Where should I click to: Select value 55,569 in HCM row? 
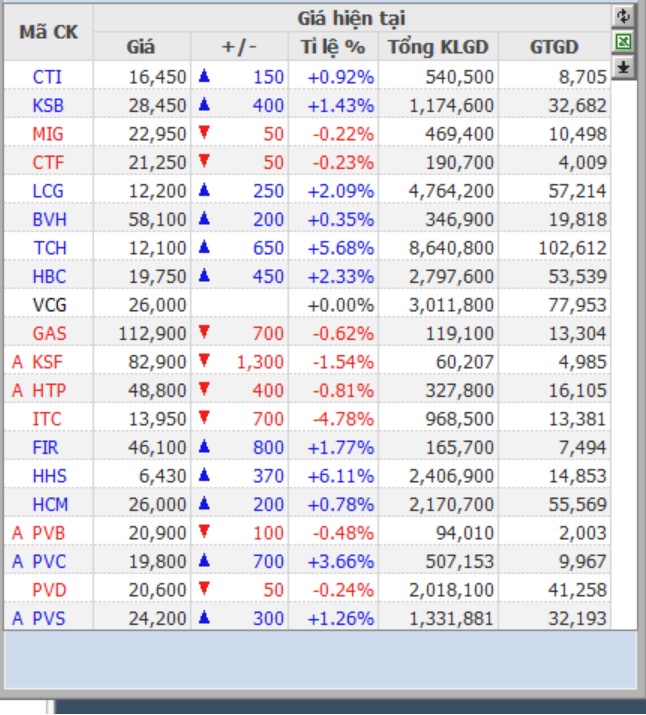click(x=577, y=504)
